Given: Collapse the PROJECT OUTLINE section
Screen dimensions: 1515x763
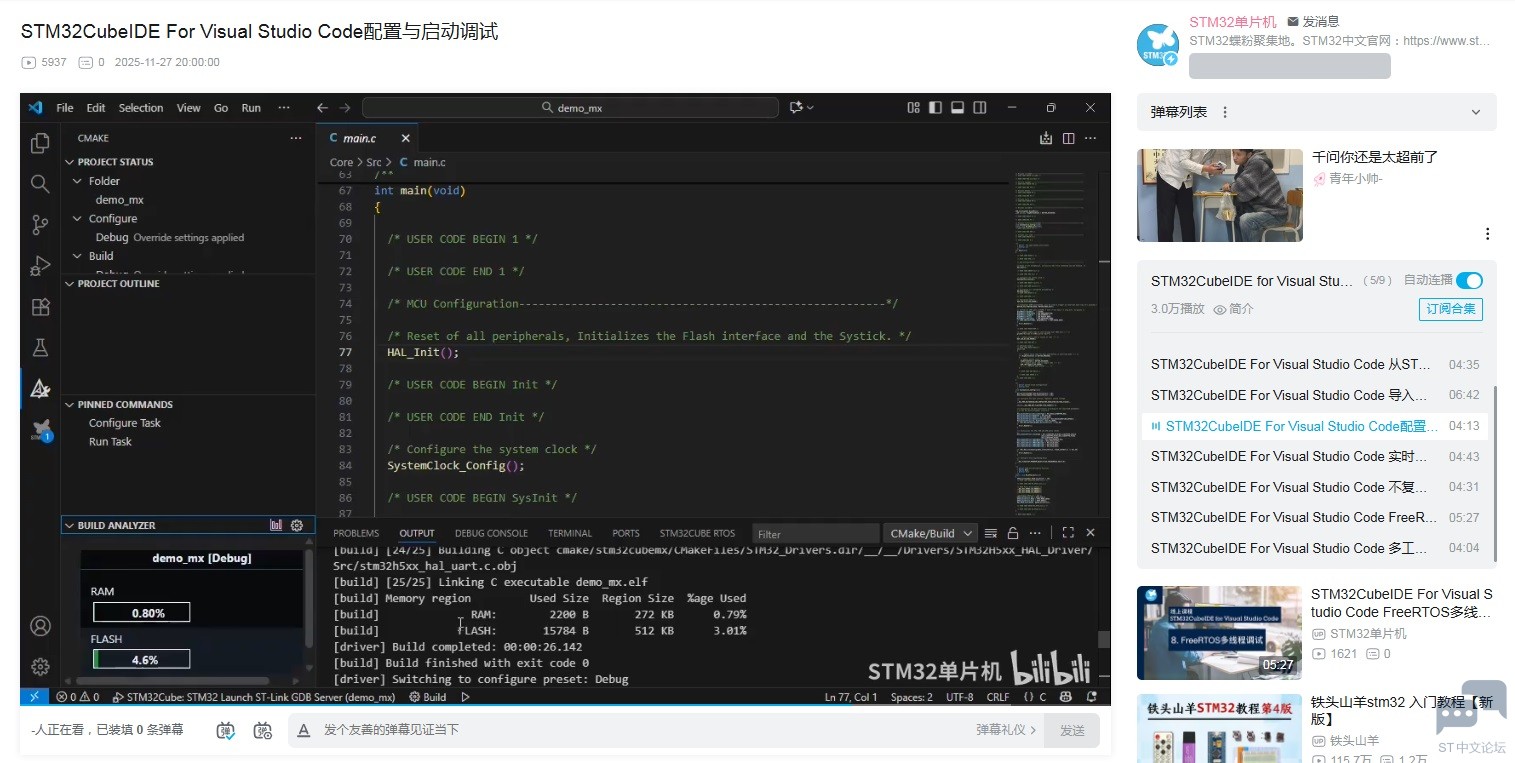Looking at the screenshot, I should point(70,284).
